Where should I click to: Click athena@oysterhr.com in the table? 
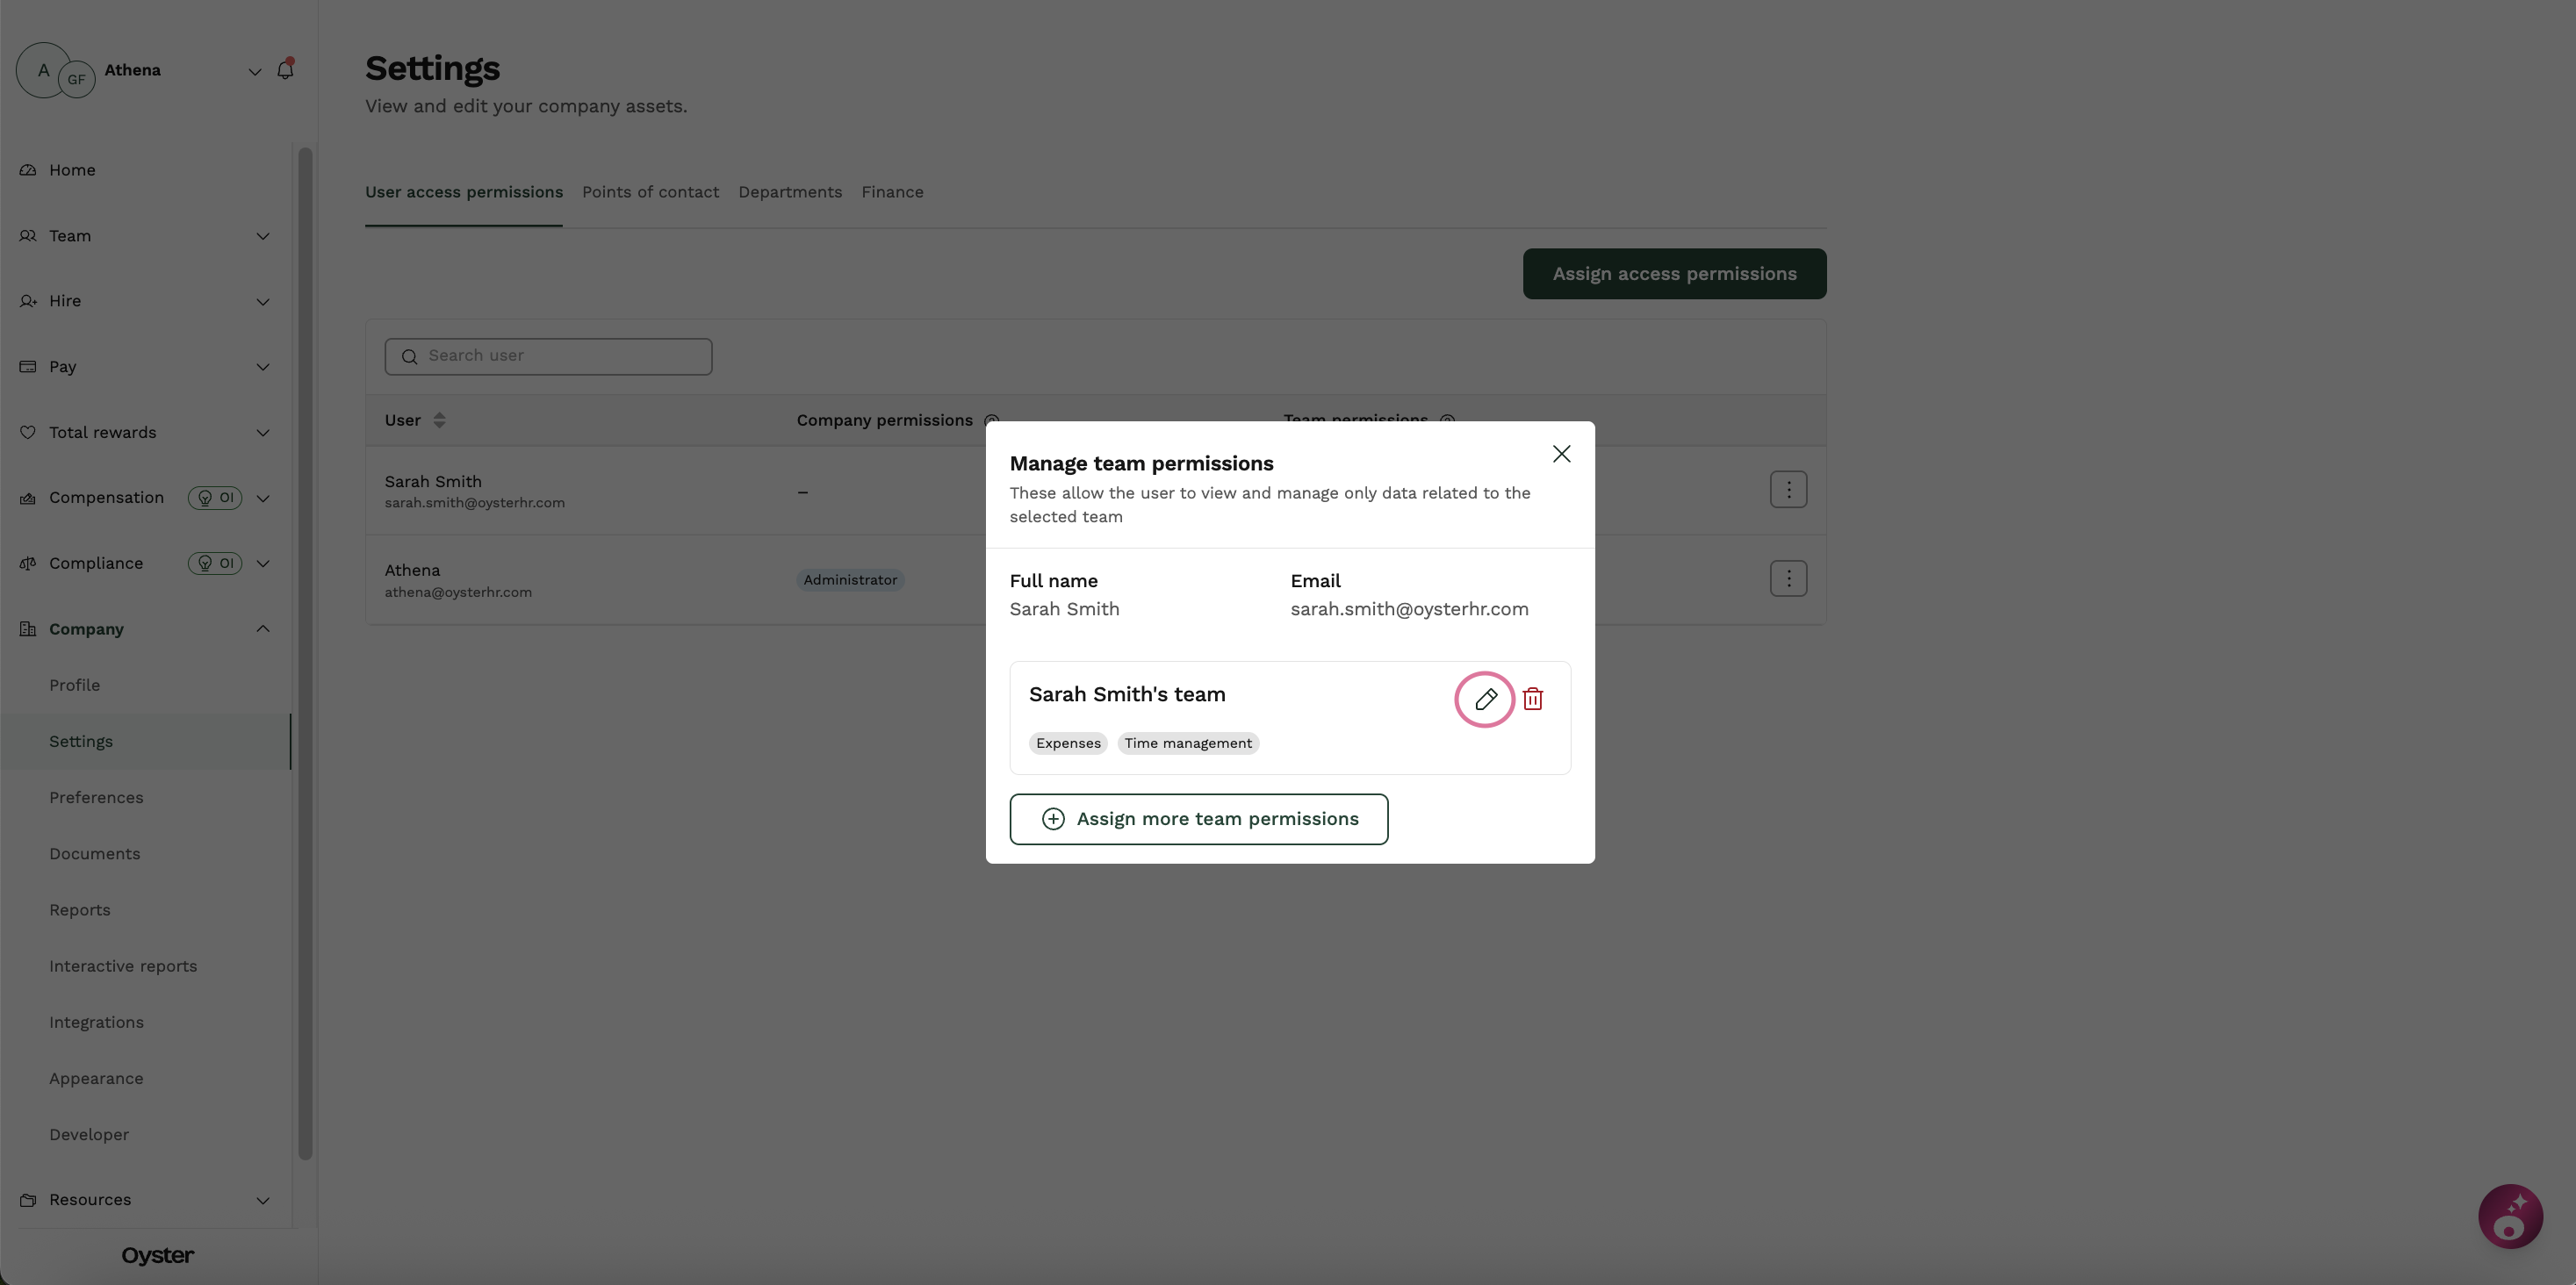[x=458, y=592]
